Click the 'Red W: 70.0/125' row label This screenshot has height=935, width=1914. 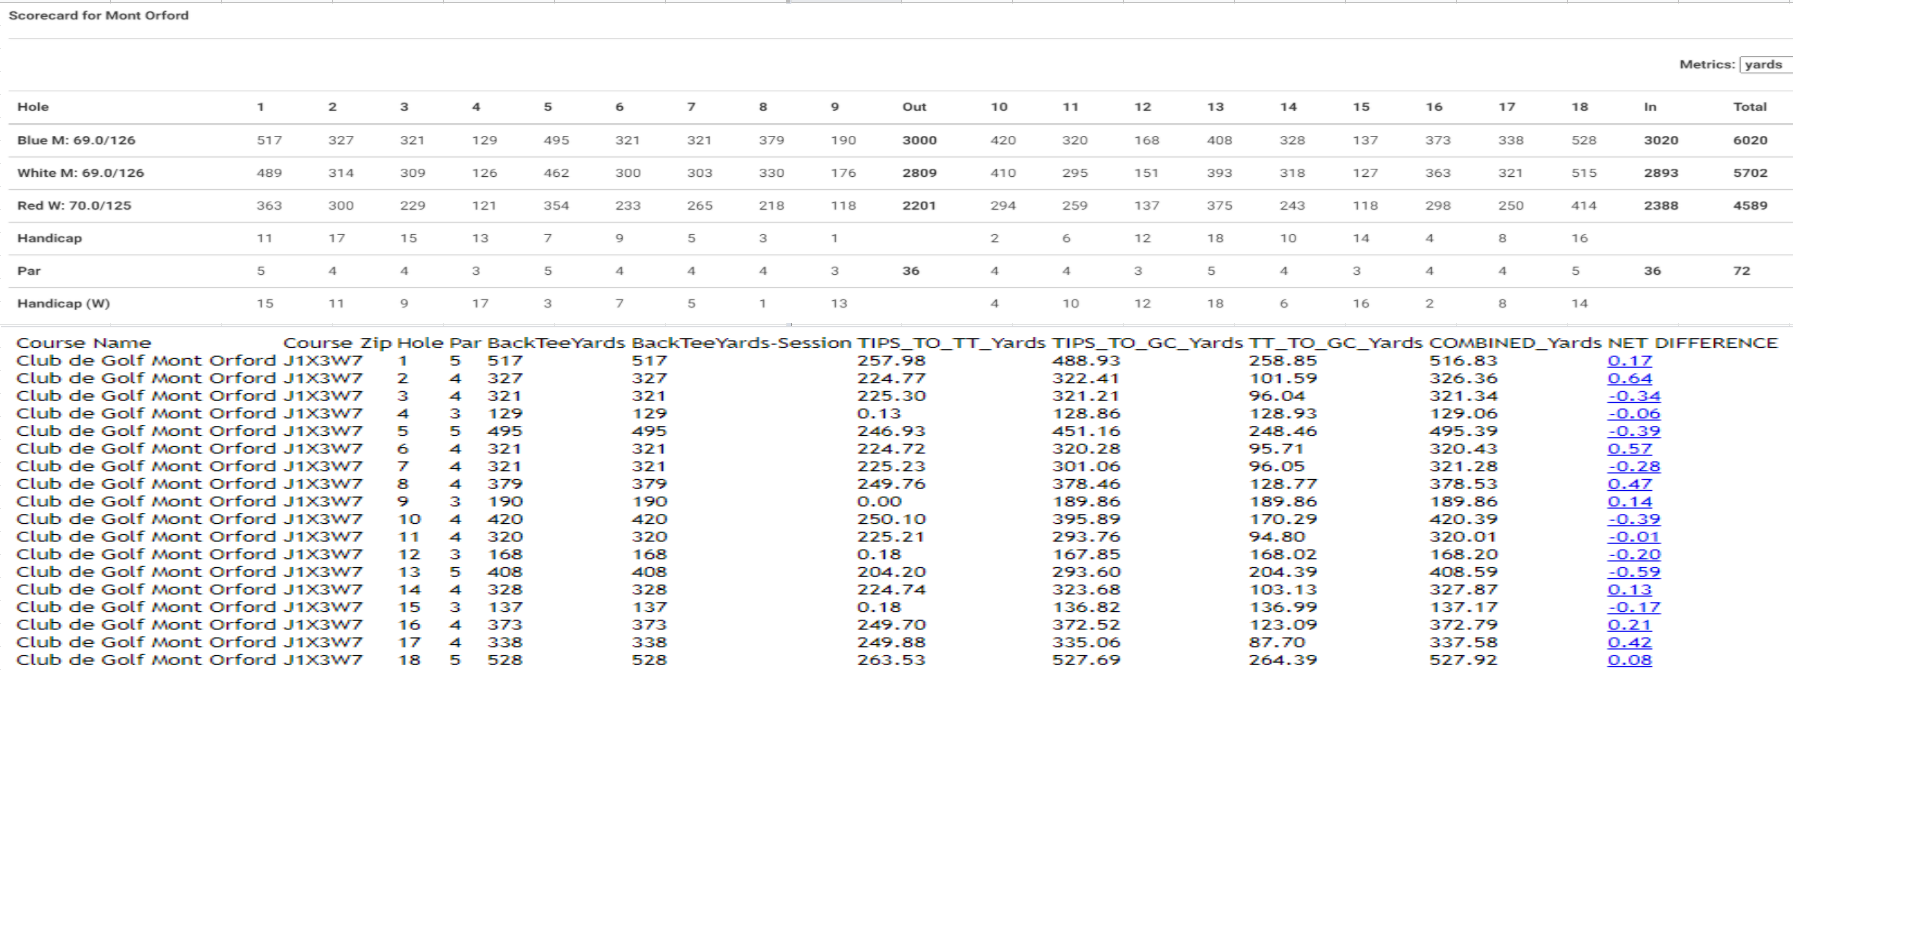(74, 205)
